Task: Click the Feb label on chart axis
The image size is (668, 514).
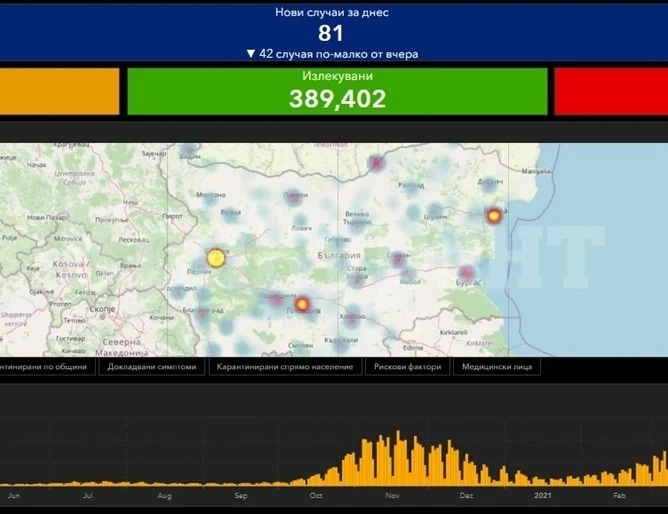Action: [x=619, y=496]
